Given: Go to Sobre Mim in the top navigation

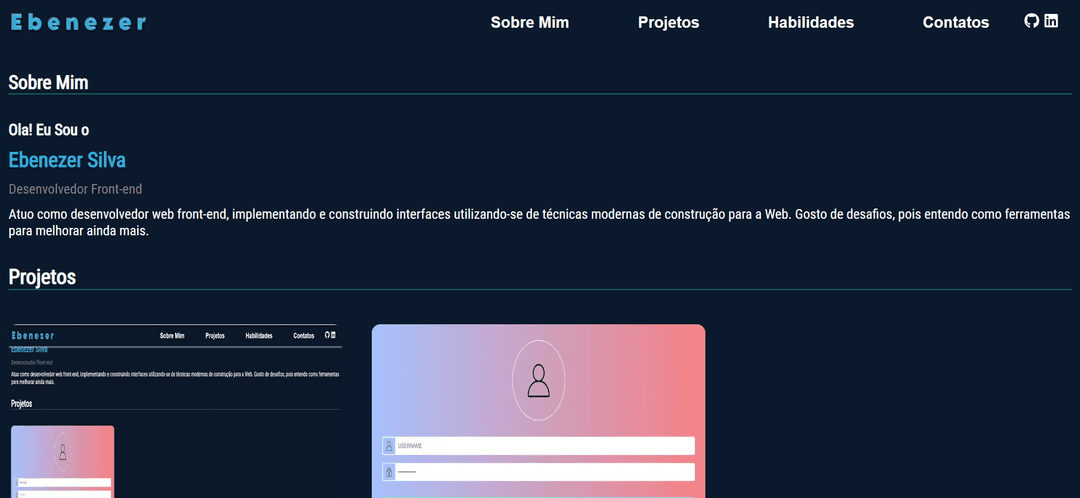Looking at the screenshot, I should [x=529, y=22].
